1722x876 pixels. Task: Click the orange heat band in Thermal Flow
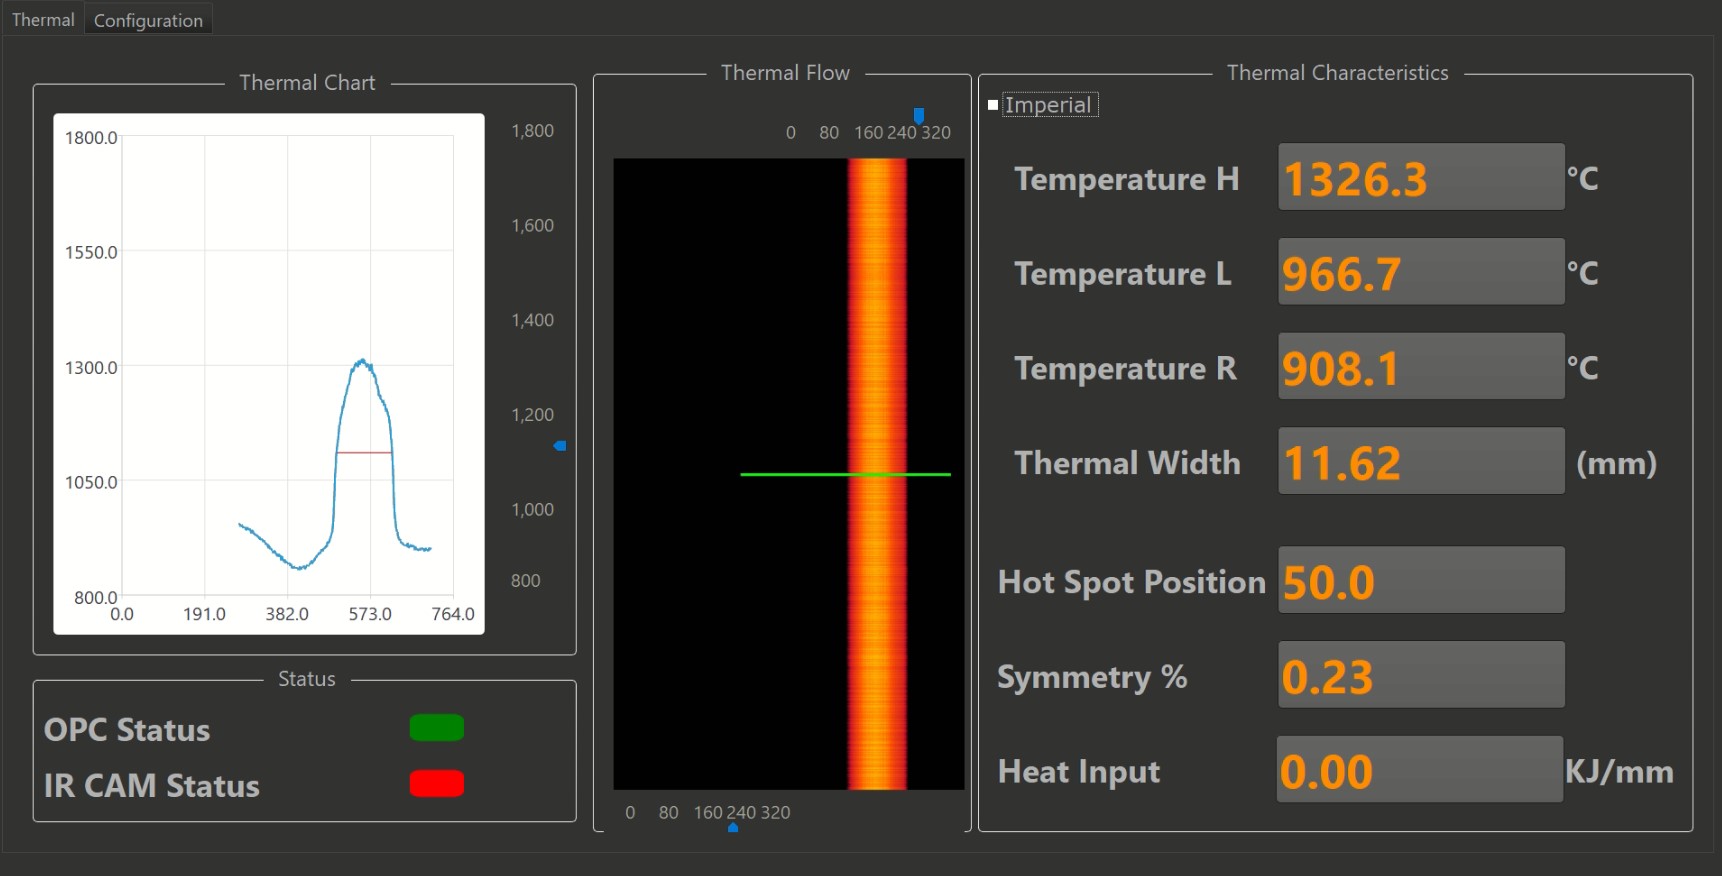tap(877, 300)
